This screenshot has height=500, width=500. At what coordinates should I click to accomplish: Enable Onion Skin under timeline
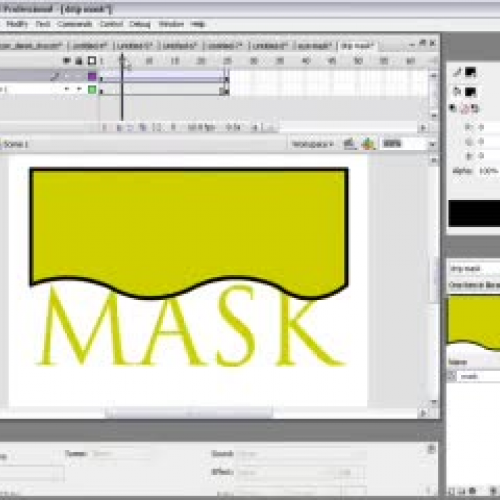[x=119, y=127]
